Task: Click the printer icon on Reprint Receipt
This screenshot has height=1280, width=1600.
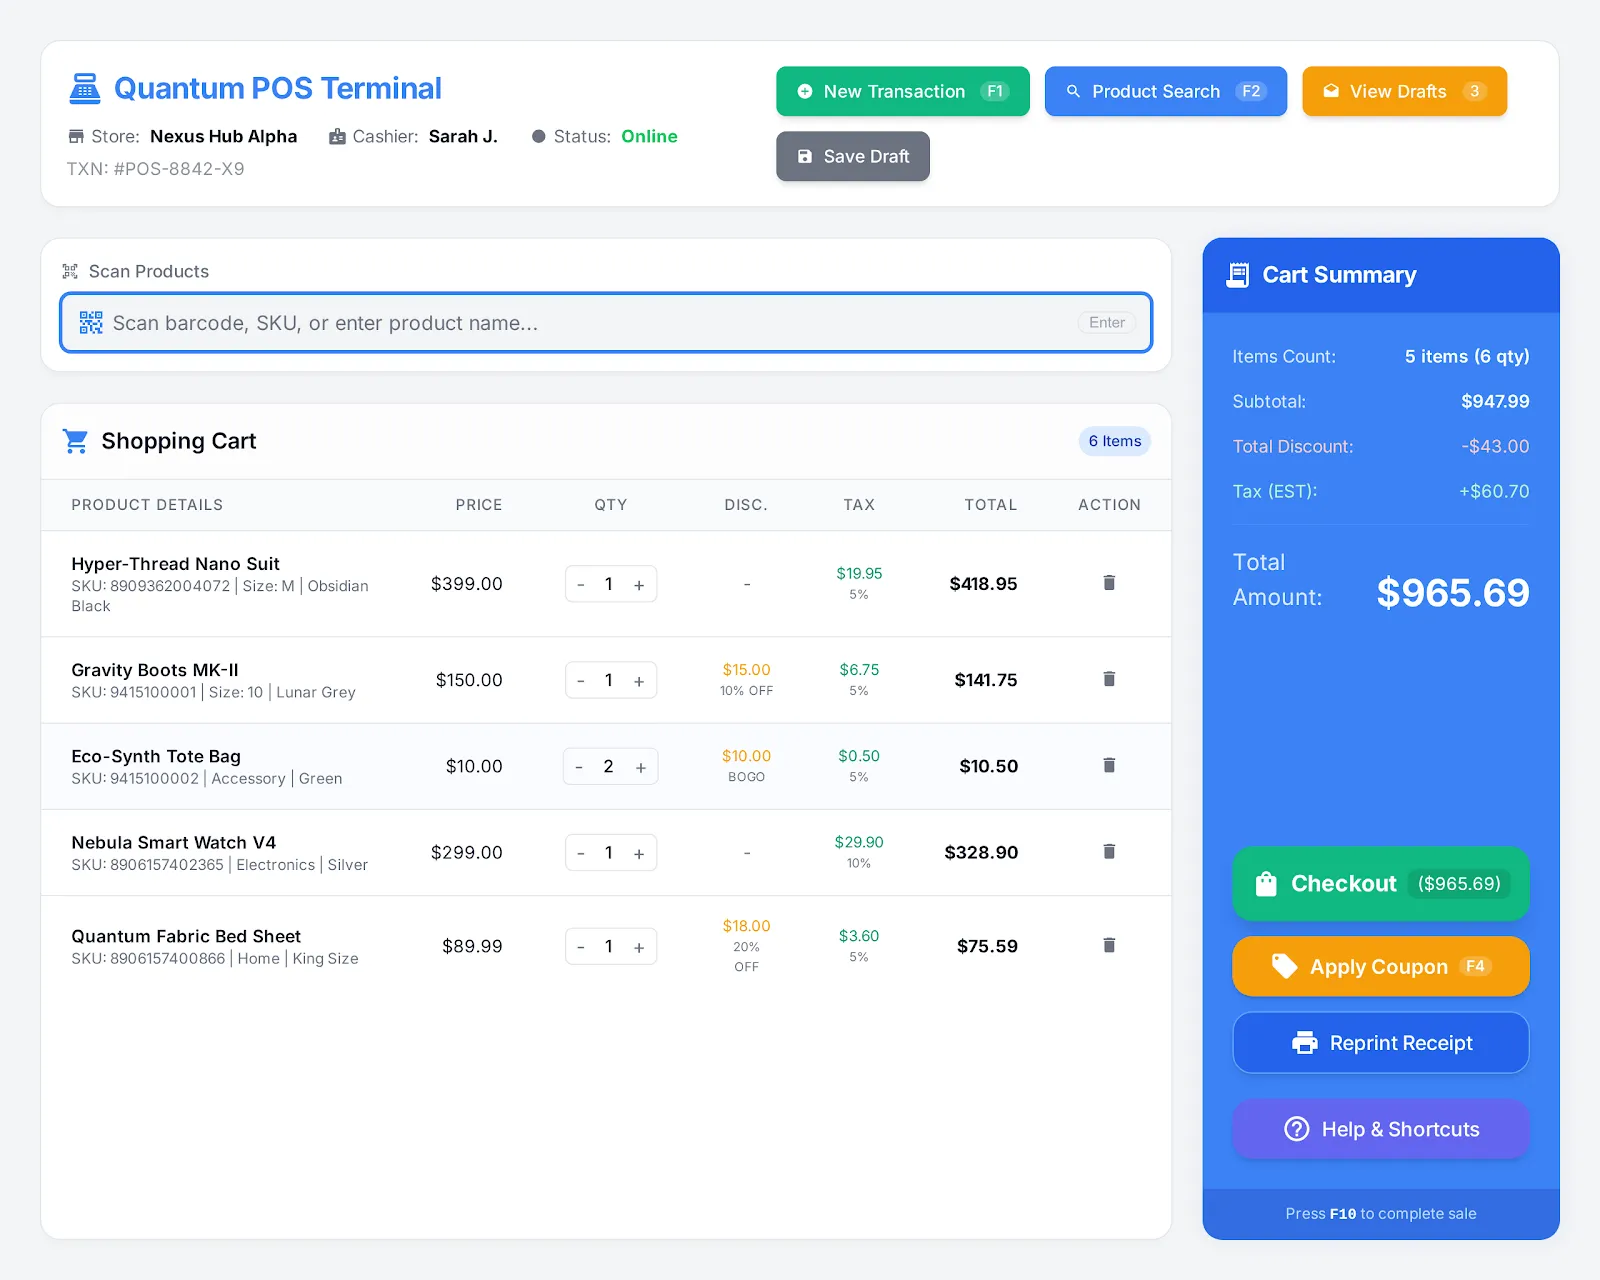Action: click(1306, 1043)
